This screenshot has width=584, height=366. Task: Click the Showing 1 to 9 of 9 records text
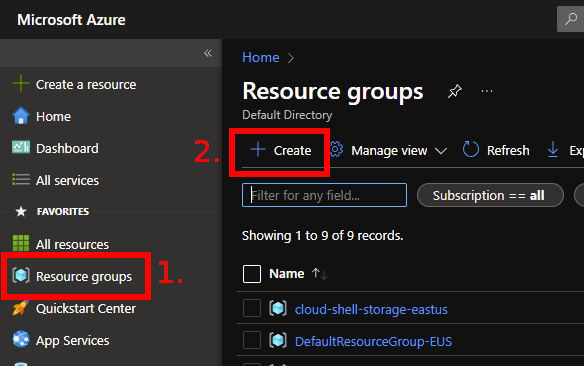(323, 236)
